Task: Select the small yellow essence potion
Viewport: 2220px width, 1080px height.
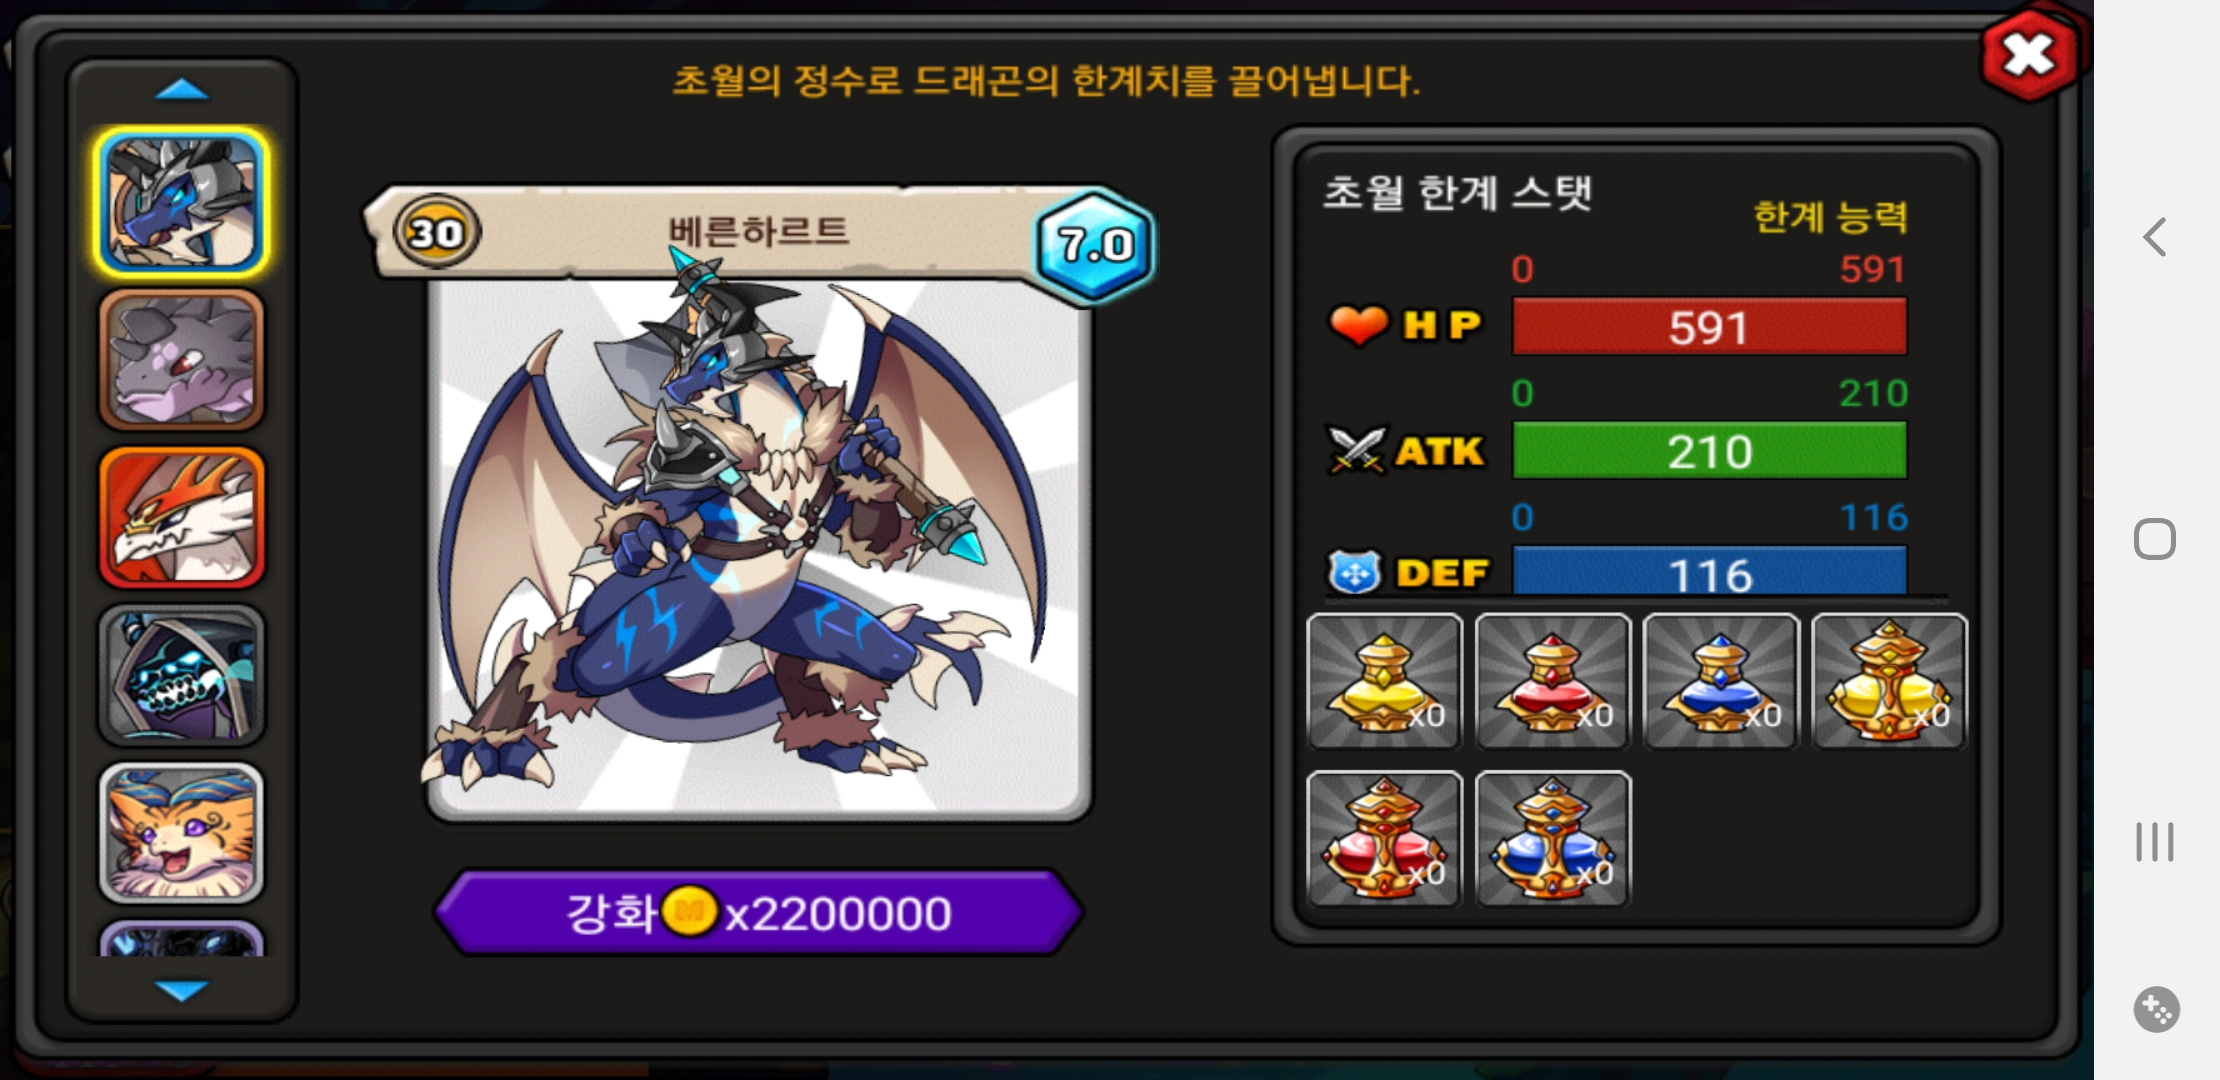Action: pyautogui.click(x=1385, y=681)
